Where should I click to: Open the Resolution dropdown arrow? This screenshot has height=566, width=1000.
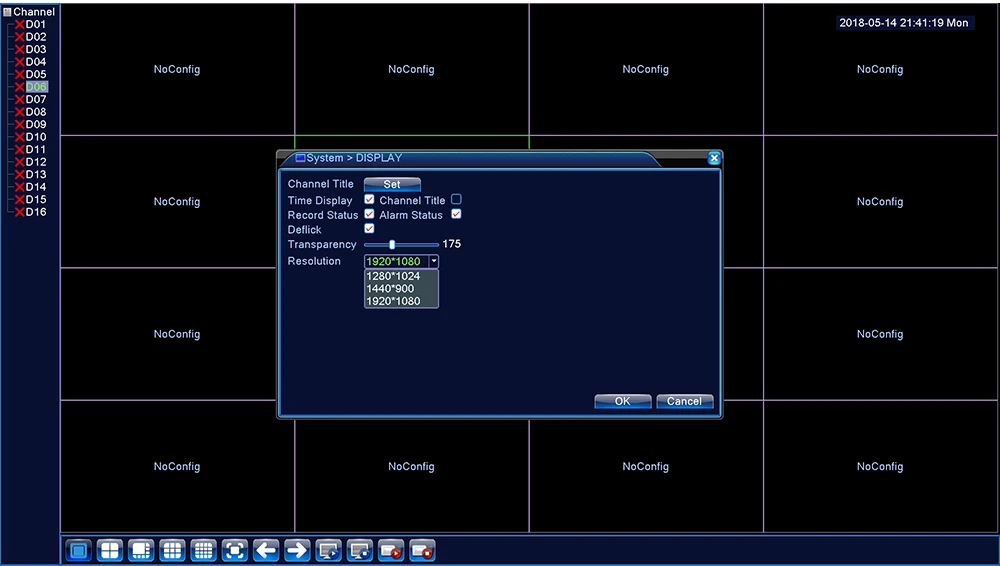[434, 261]
